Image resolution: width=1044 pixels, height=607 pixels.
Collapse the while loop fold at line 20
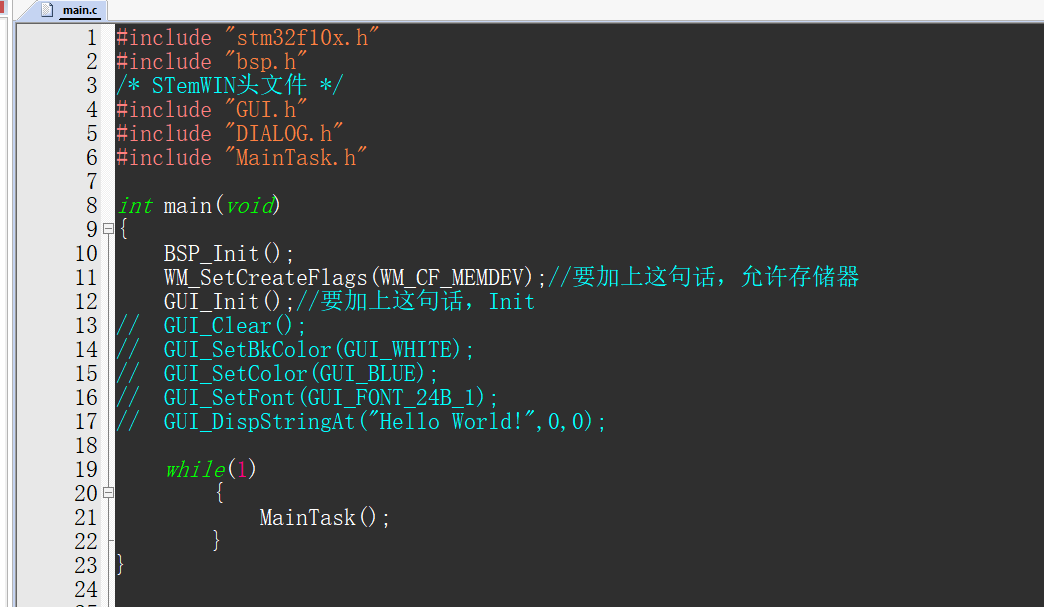[x=108, y=493]
